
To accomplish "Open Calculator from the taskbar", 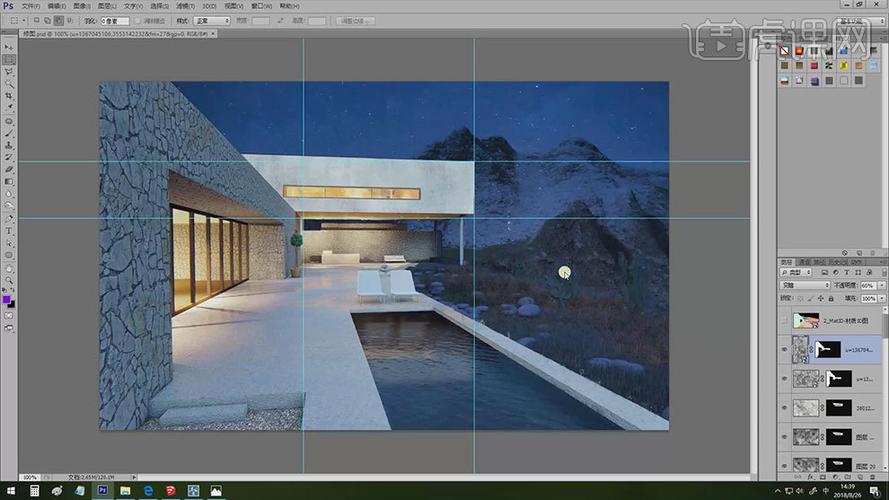I will click(35, 491).
